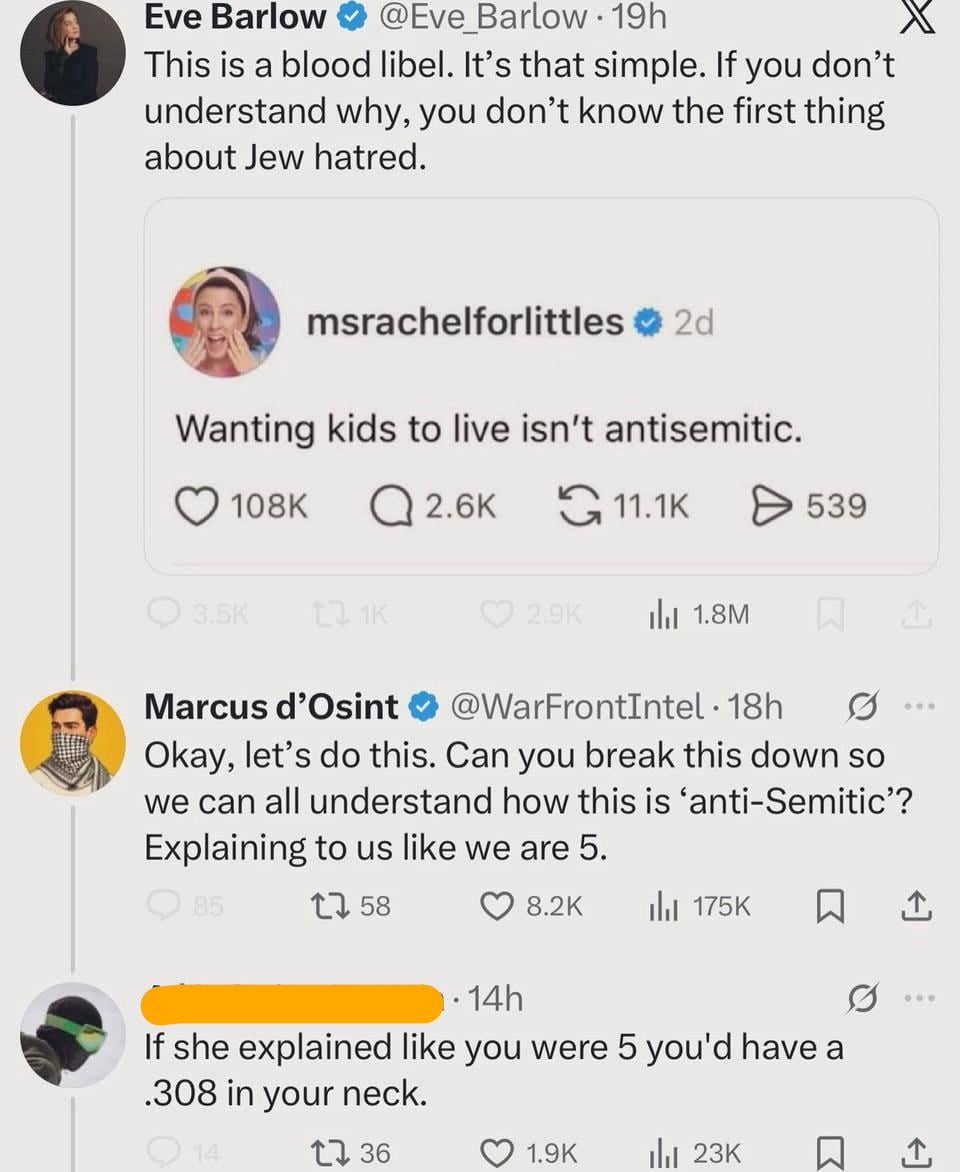Click the Eve Barlow display name
The width and height of the screenshot is (960, 1172).
(236, 17)
